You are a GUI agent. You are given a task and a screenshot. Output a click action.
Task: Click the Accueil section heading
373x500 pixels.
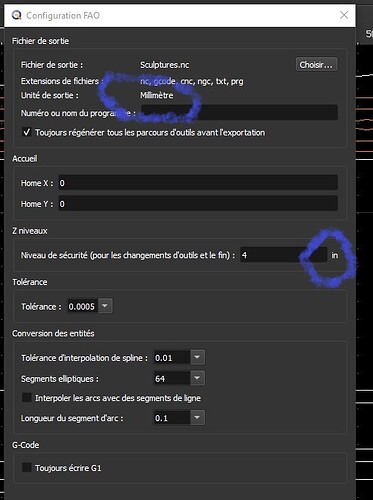(25, 158)
